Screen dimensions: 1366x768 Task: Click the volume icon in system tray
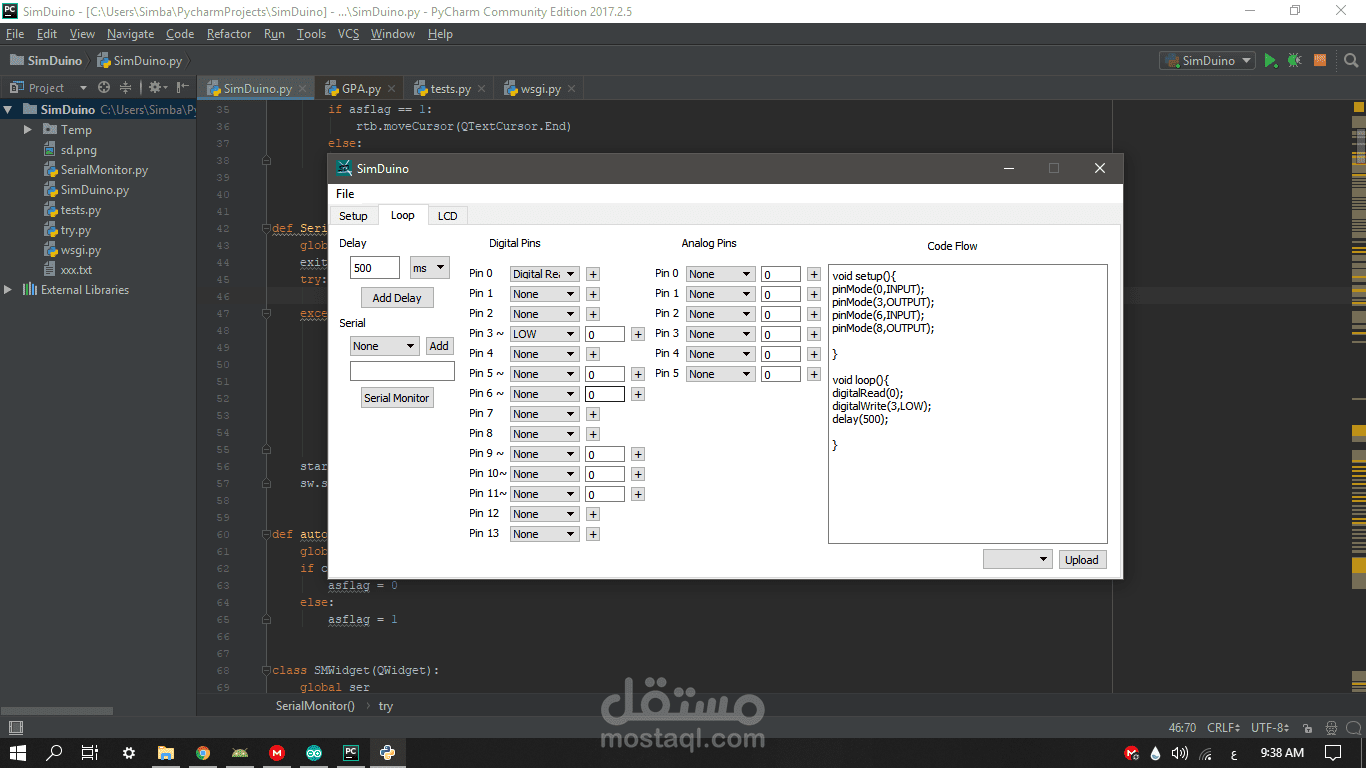pyautogui.click(x=1179, y=753)
